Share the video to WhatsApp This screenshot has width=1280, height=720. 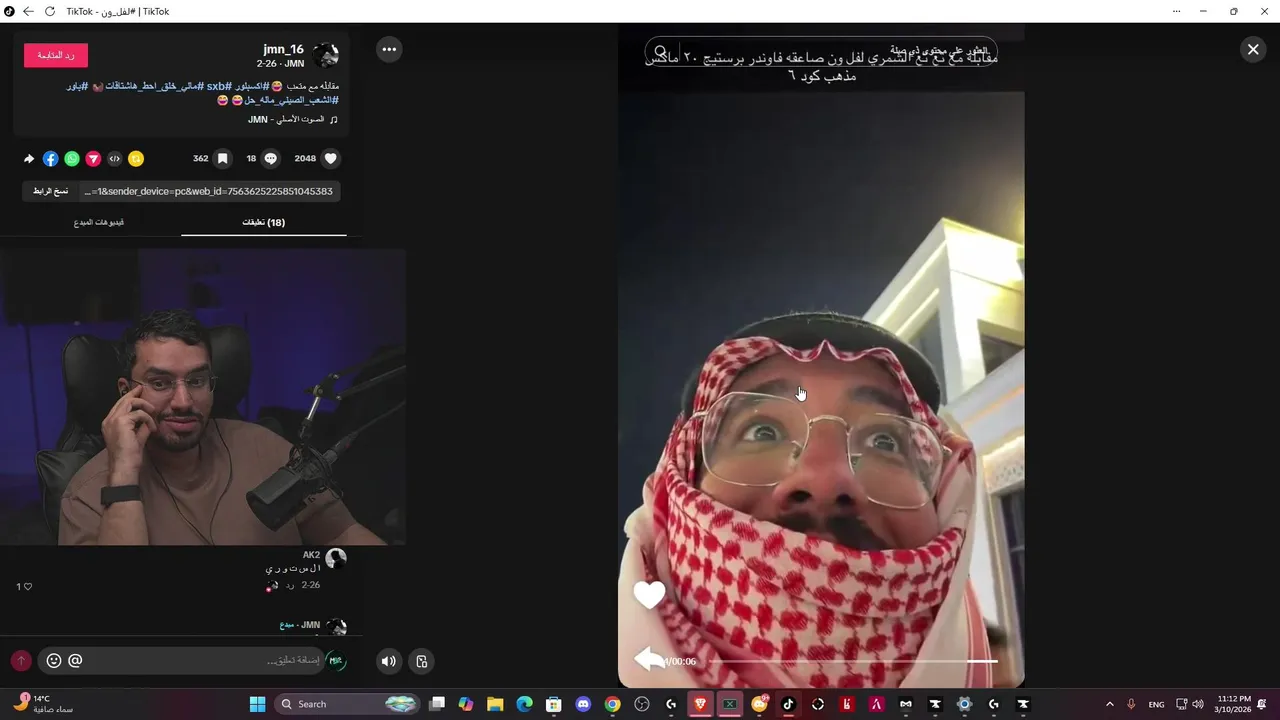[x=72, y=158]
